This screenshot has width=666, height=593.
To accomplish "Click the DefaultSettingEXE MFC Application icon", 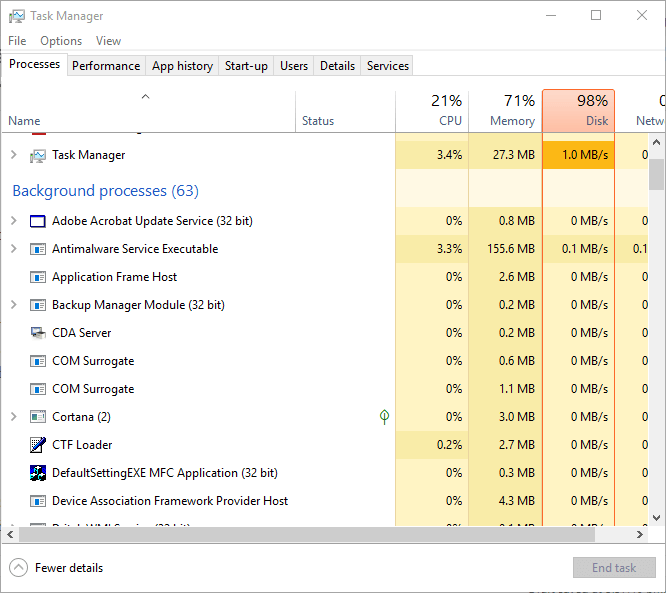I will [37, 473].
